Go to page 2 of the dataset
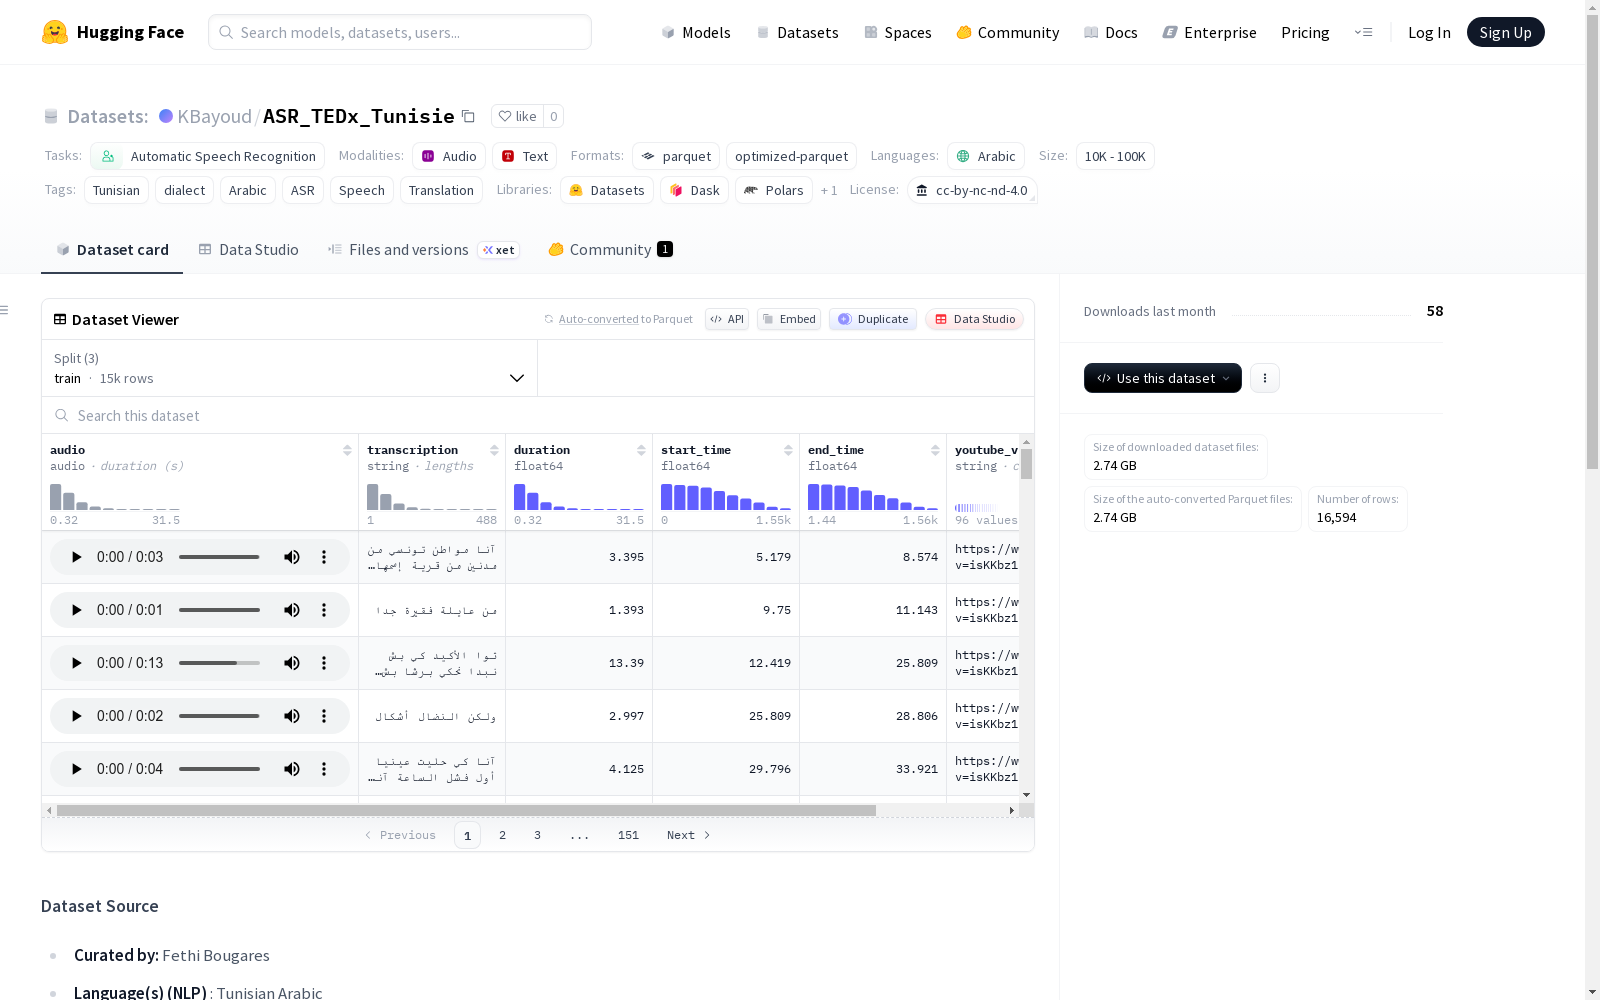This screenshot has width=1600, height=1000. pyautogui.click(x=502, y=835)
